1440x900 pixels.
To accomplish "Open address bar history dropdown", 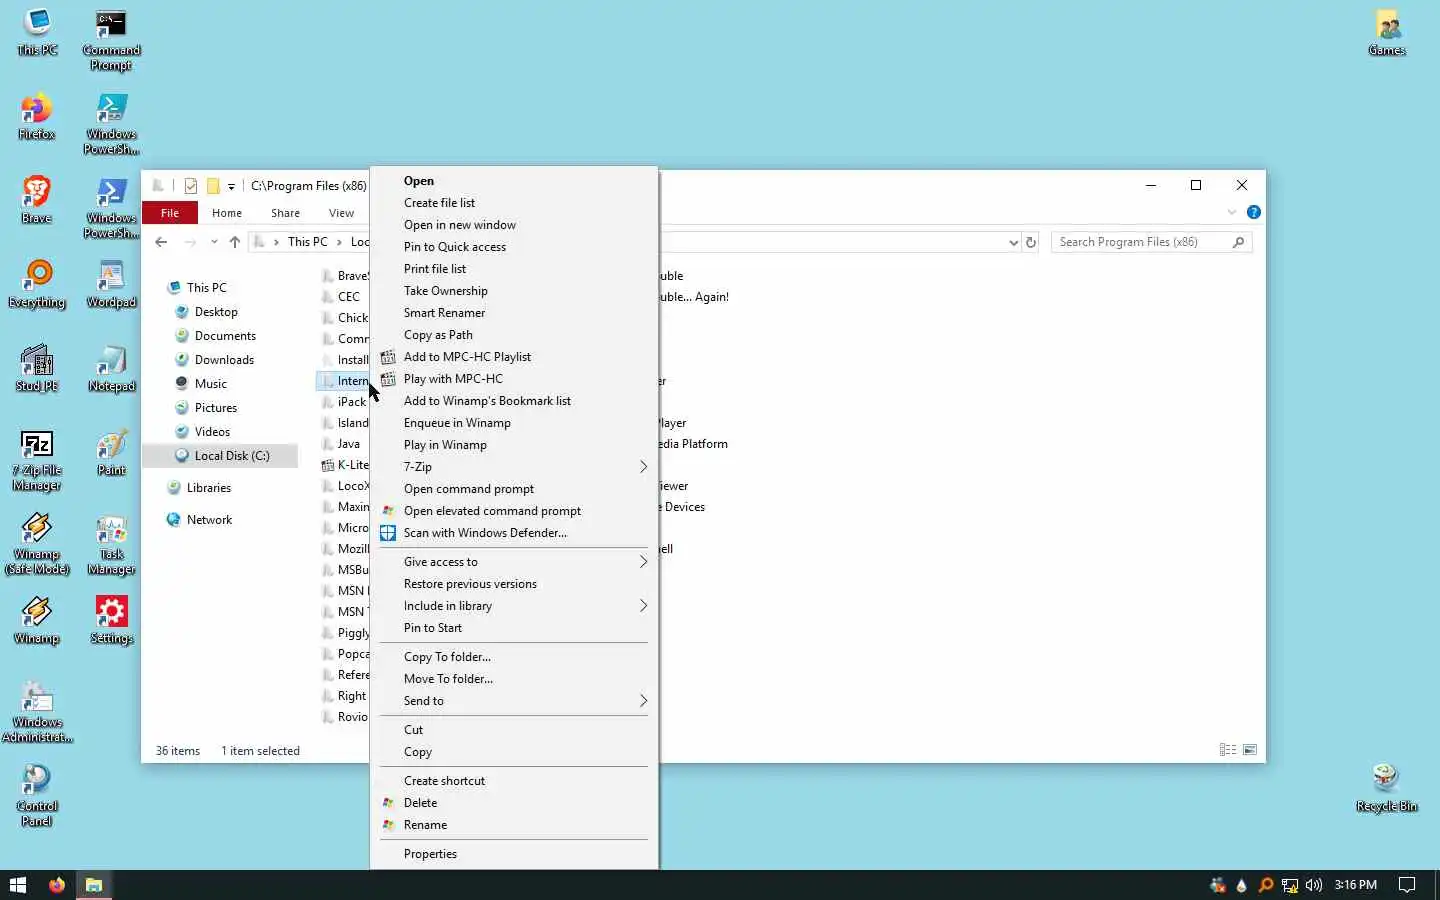I will [1013, 242].
